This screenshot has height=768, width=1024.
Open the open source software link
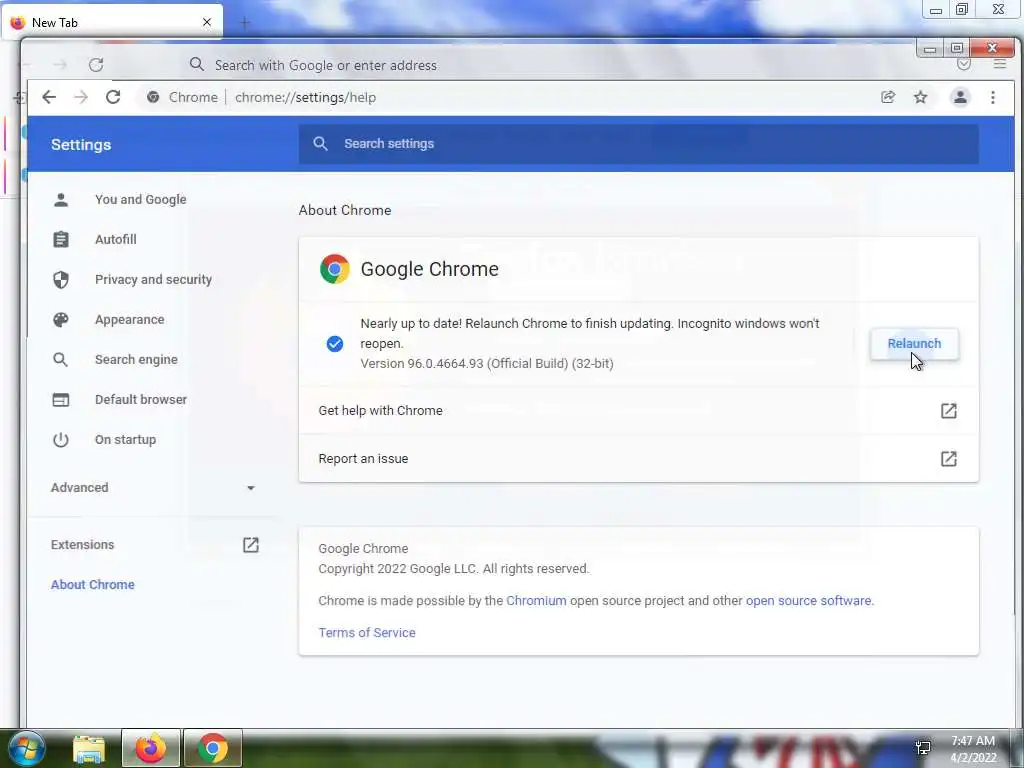click(x=808, y=600)
